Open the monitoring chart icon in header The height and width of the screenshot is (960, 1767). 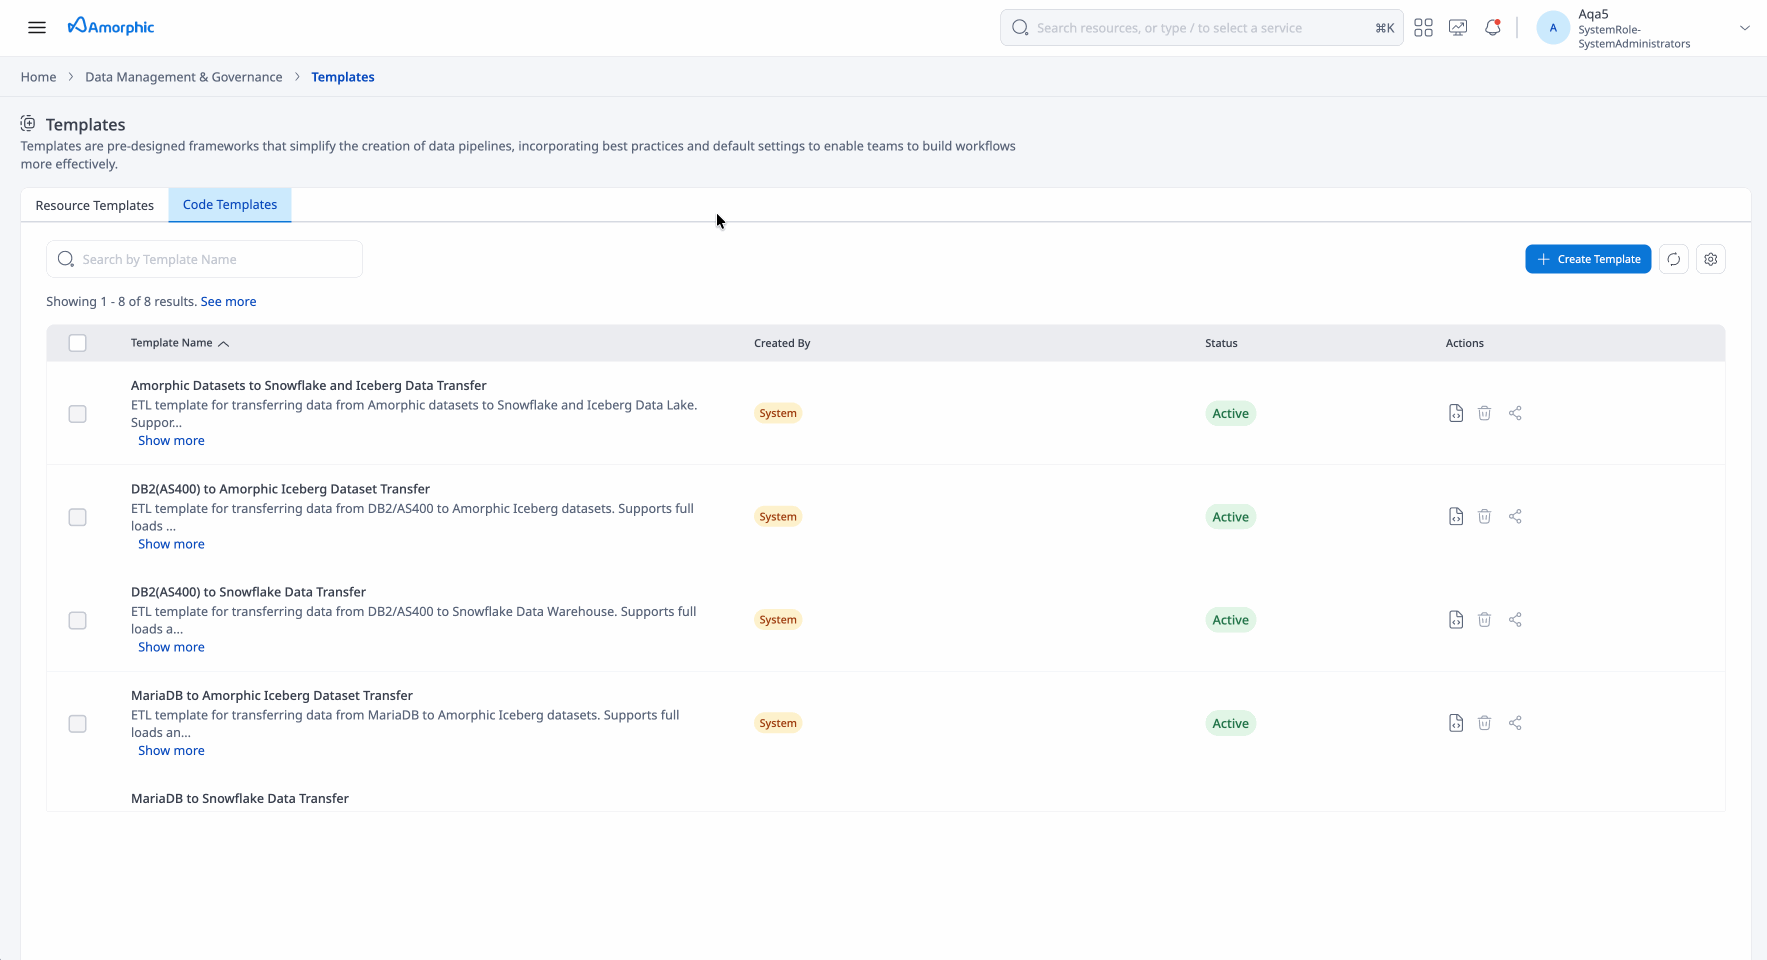coord(1458,28)
